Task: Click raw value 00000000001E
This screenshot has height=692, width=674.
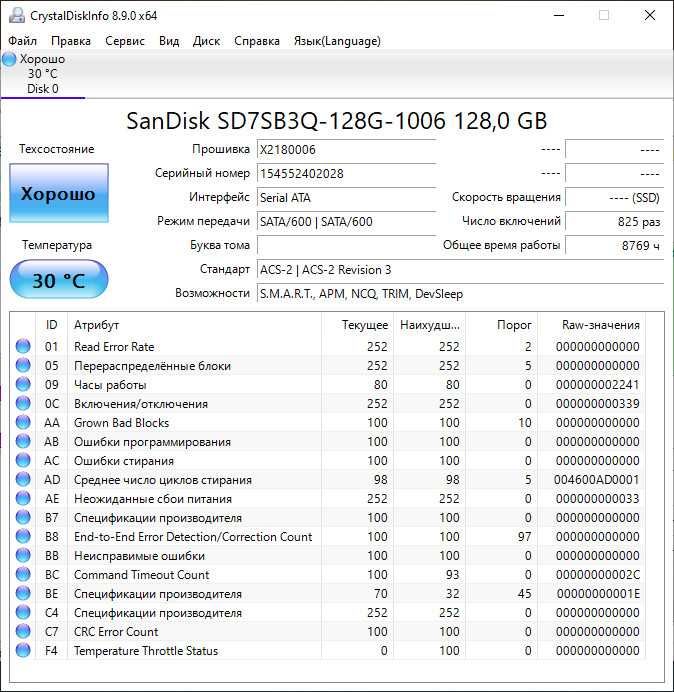Action: 598,594
